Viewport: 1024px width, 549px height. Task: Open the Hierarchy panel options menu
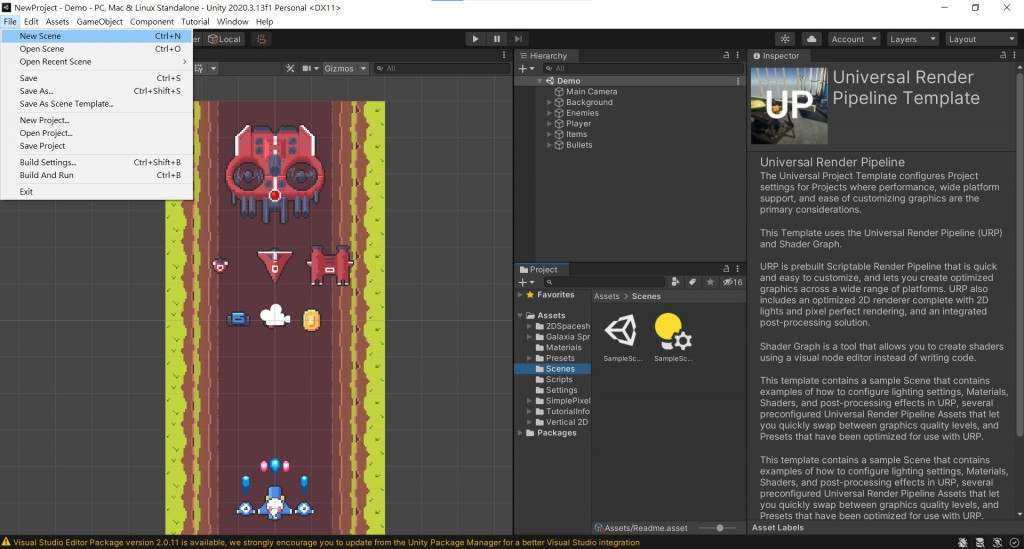pos(738,55)
